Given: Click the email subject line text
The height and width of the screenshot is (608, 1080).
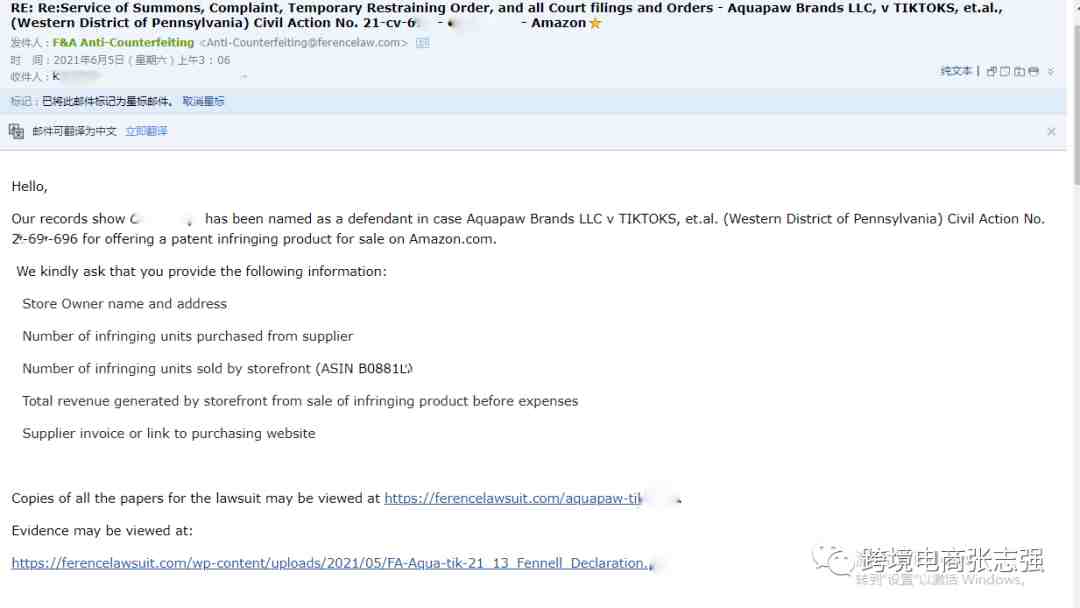Looking at the screenshot, I should [506, 15].
